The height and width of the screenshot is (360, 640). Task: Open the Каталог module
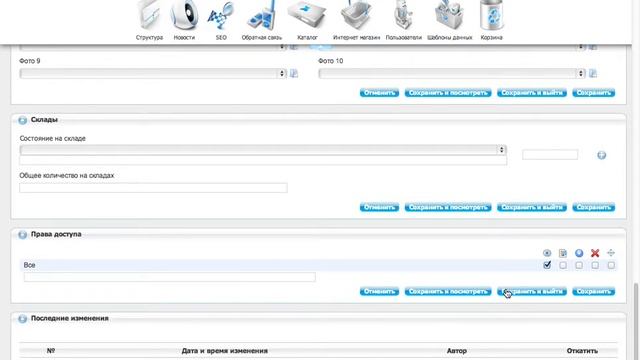coord(307,20)
